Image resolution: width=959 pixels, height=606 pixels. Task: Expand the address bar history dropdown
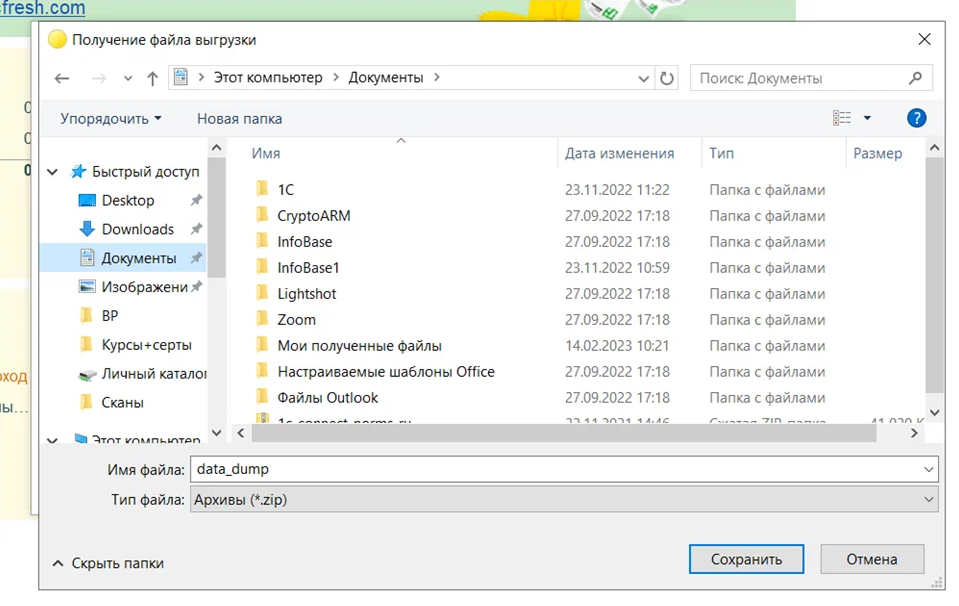pyautogui.click(x=643, y=78)
